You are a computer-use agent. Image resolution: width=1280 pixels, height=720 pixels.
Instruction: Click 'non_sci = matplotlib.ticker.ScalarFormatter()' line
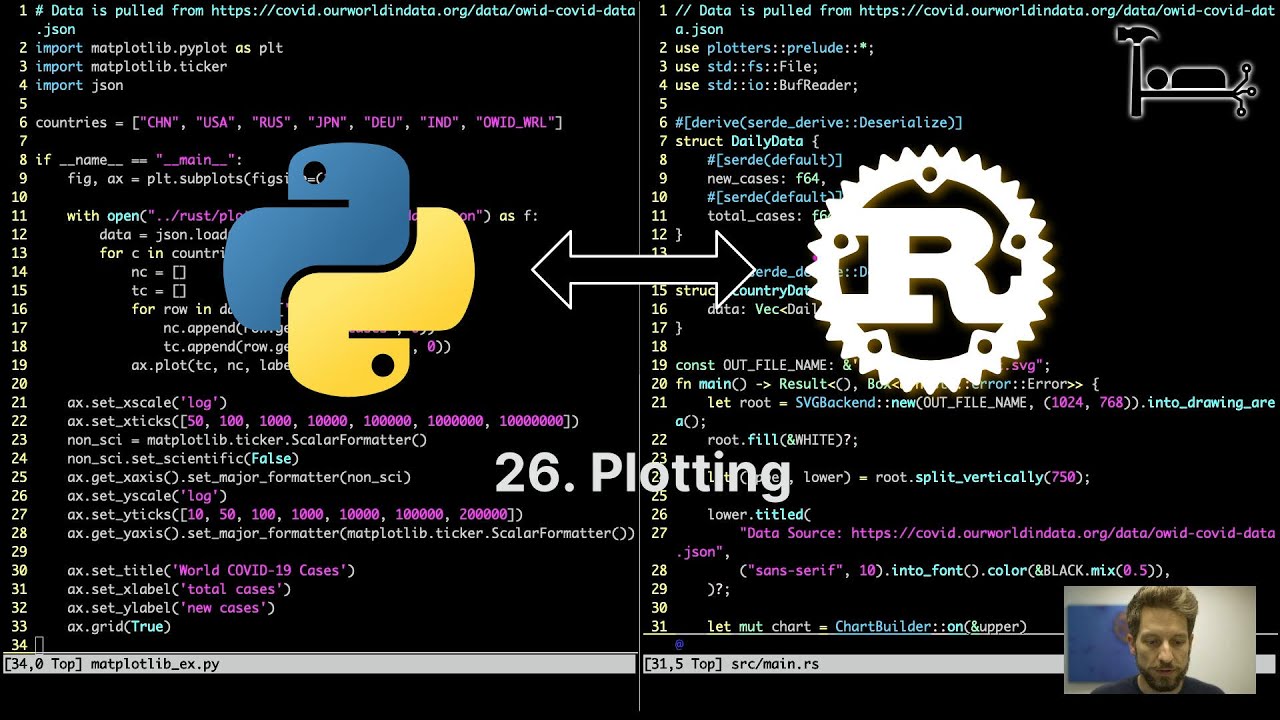tap(247, 440)
